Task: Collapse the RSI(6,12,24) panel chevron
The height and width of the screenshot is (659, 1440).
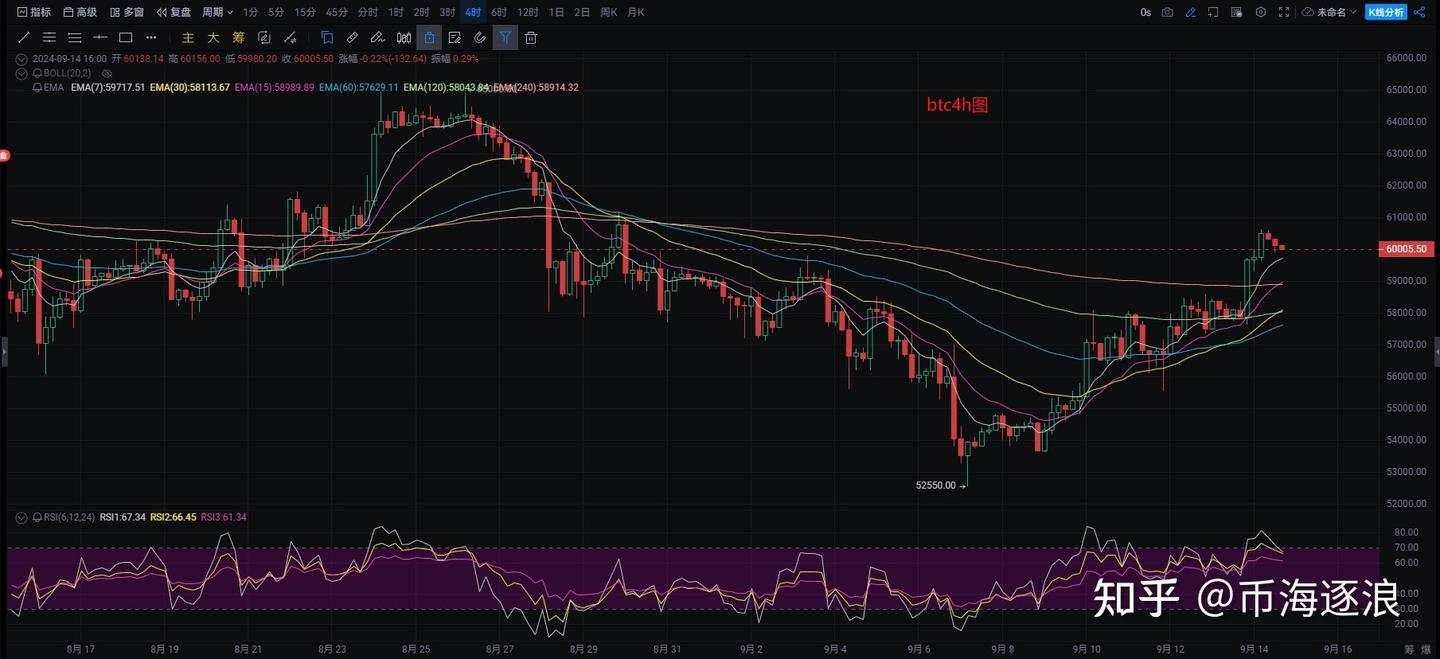Action: pos(21,517)
